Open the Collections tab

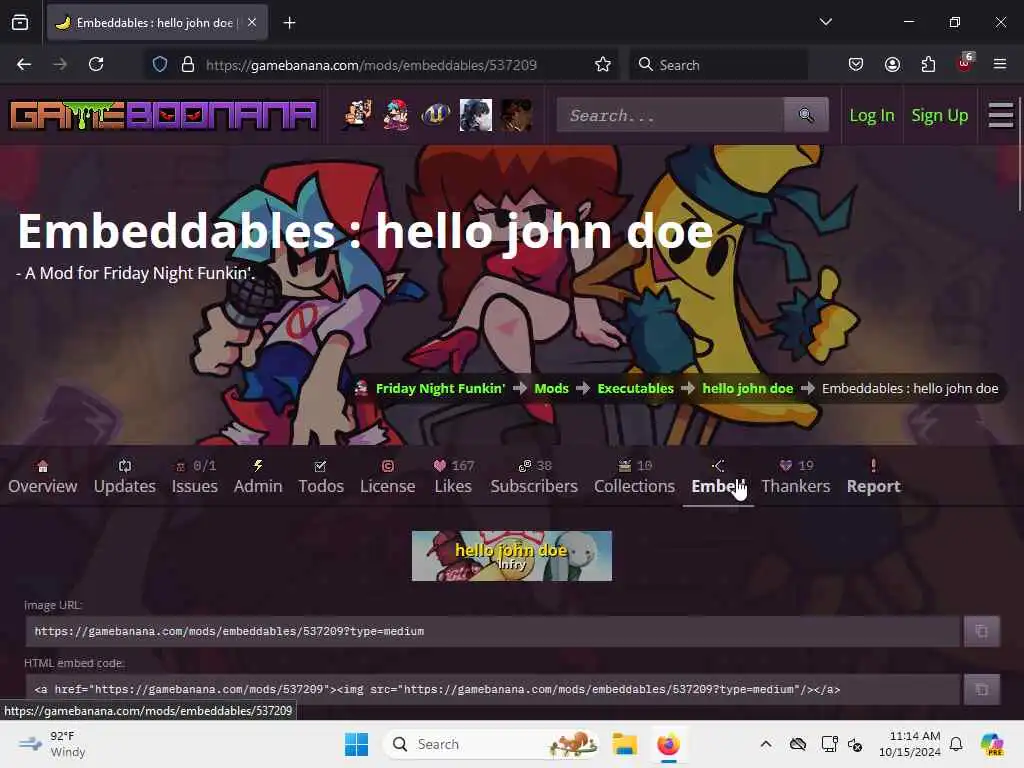634,477
